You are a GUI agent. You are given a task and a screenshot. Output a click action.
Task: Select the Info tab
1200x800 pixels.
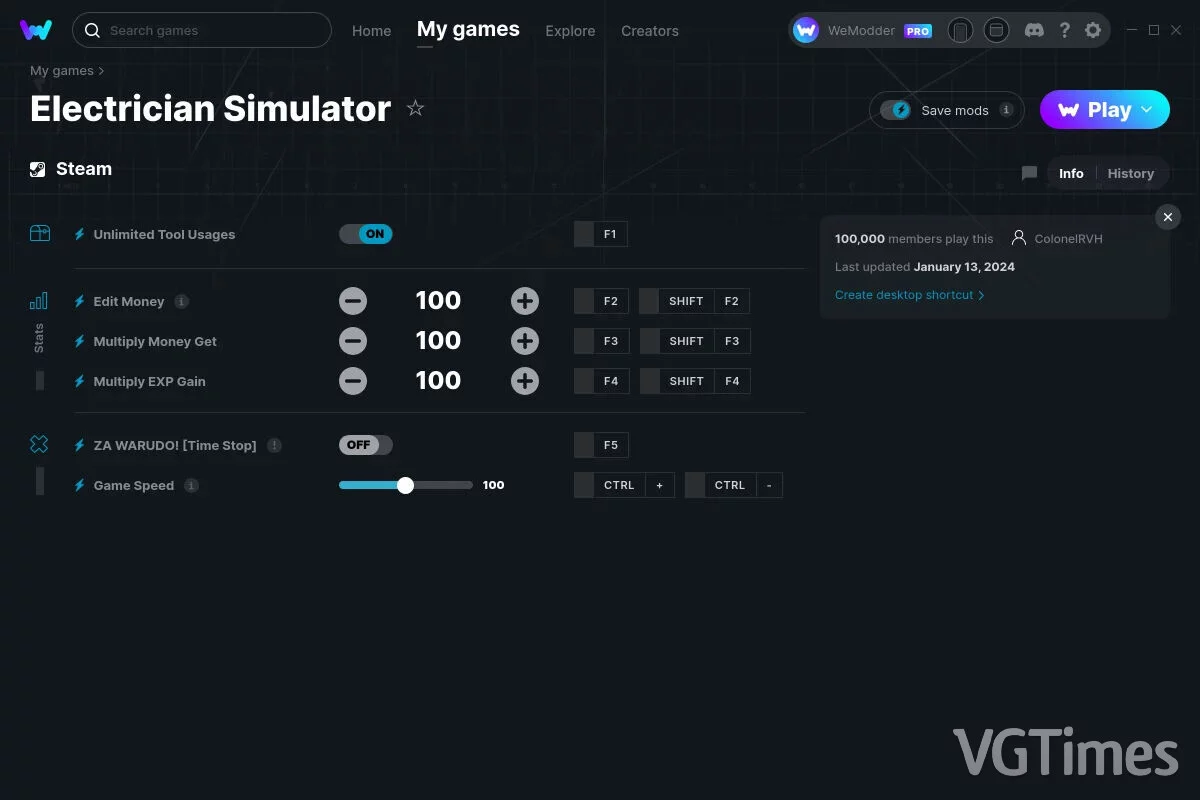coord(1071,173)
